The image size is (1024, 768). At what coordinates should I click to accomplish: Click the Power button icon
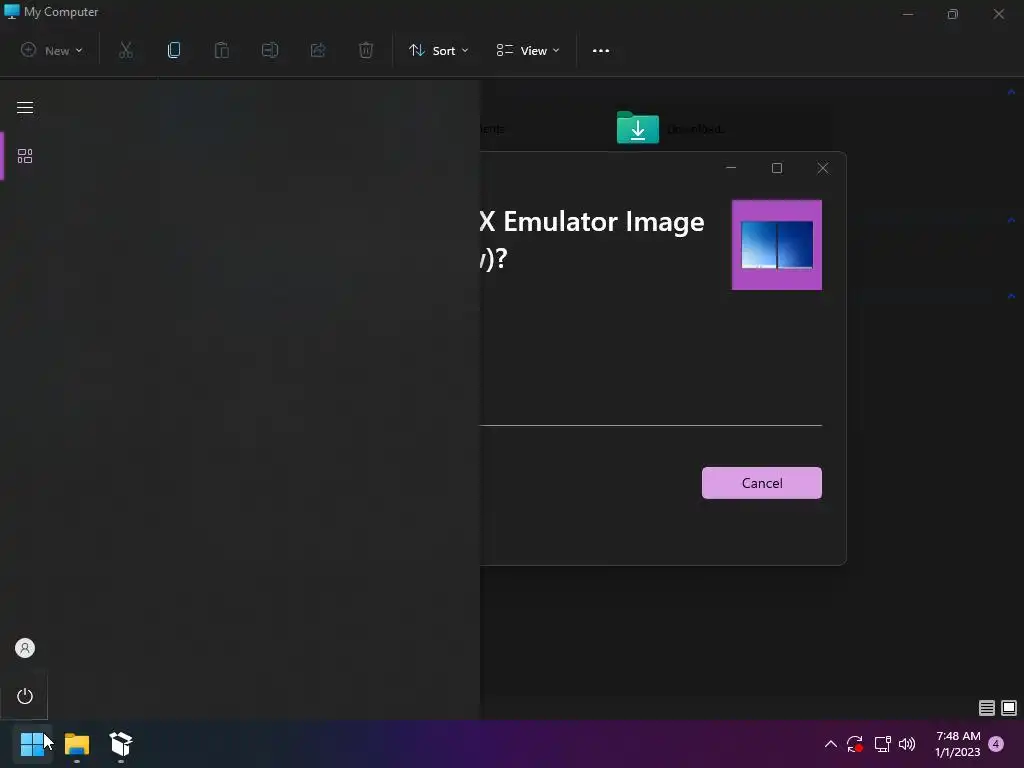25,696
